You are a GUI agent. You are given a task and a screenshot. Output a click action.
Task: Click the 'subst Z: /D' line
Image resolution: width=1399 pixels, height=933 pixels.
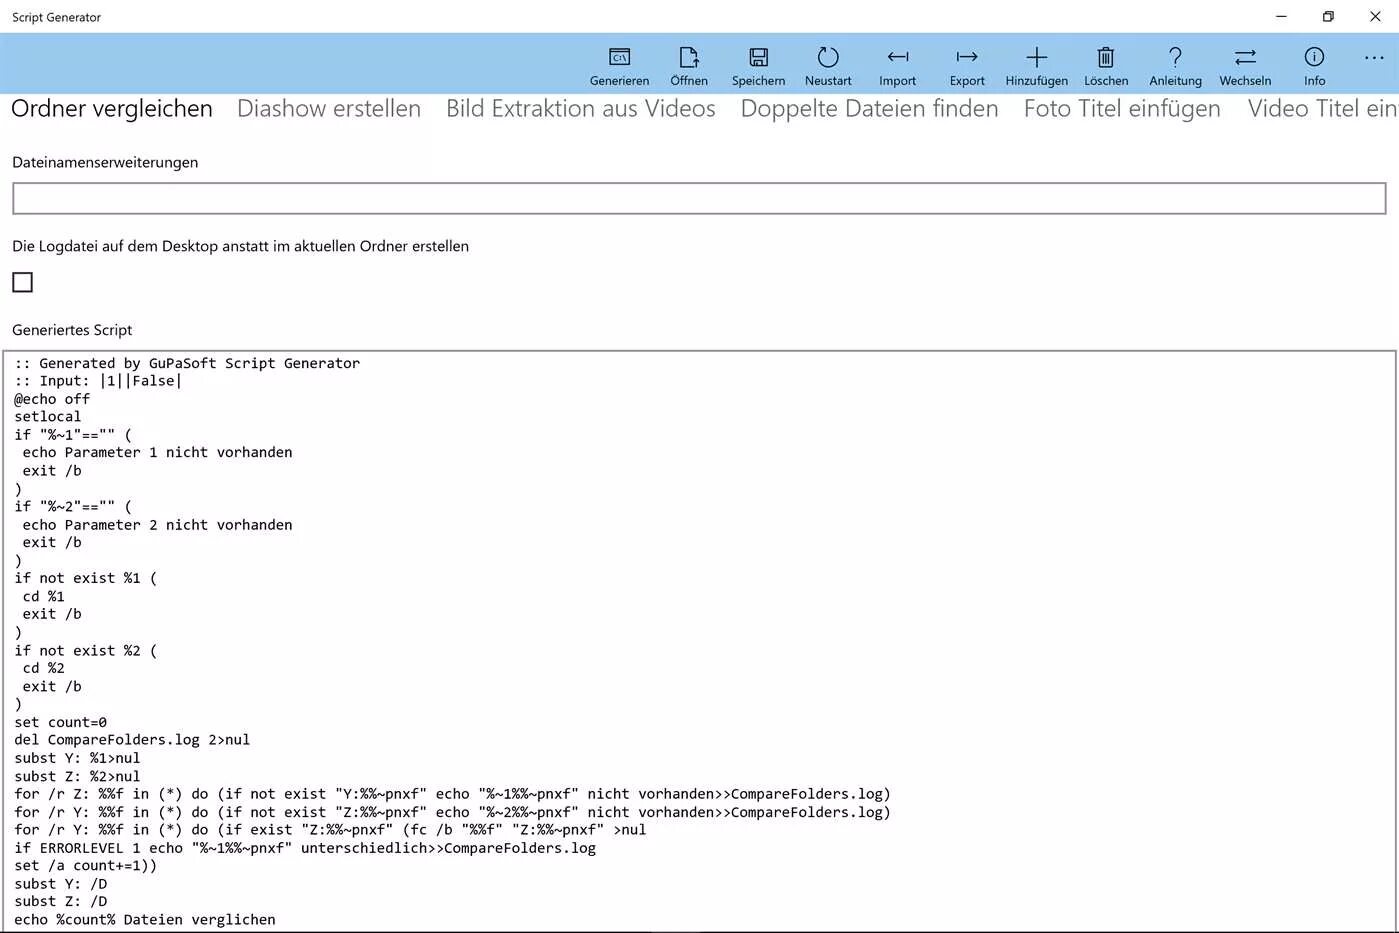tap(61, 902)
